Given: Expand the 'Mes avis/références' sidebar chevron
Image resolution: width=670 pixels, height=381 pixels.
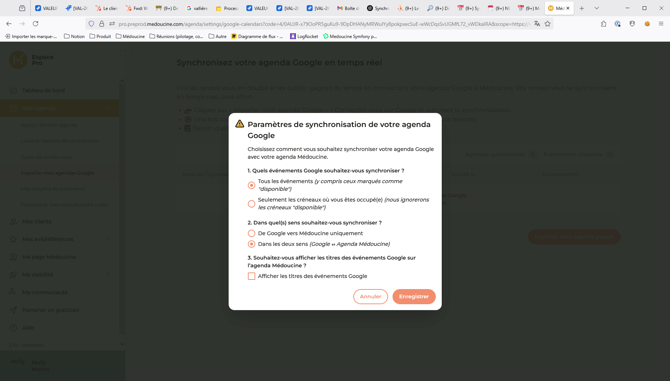Looking at the screenshot, I should (108, 239).
